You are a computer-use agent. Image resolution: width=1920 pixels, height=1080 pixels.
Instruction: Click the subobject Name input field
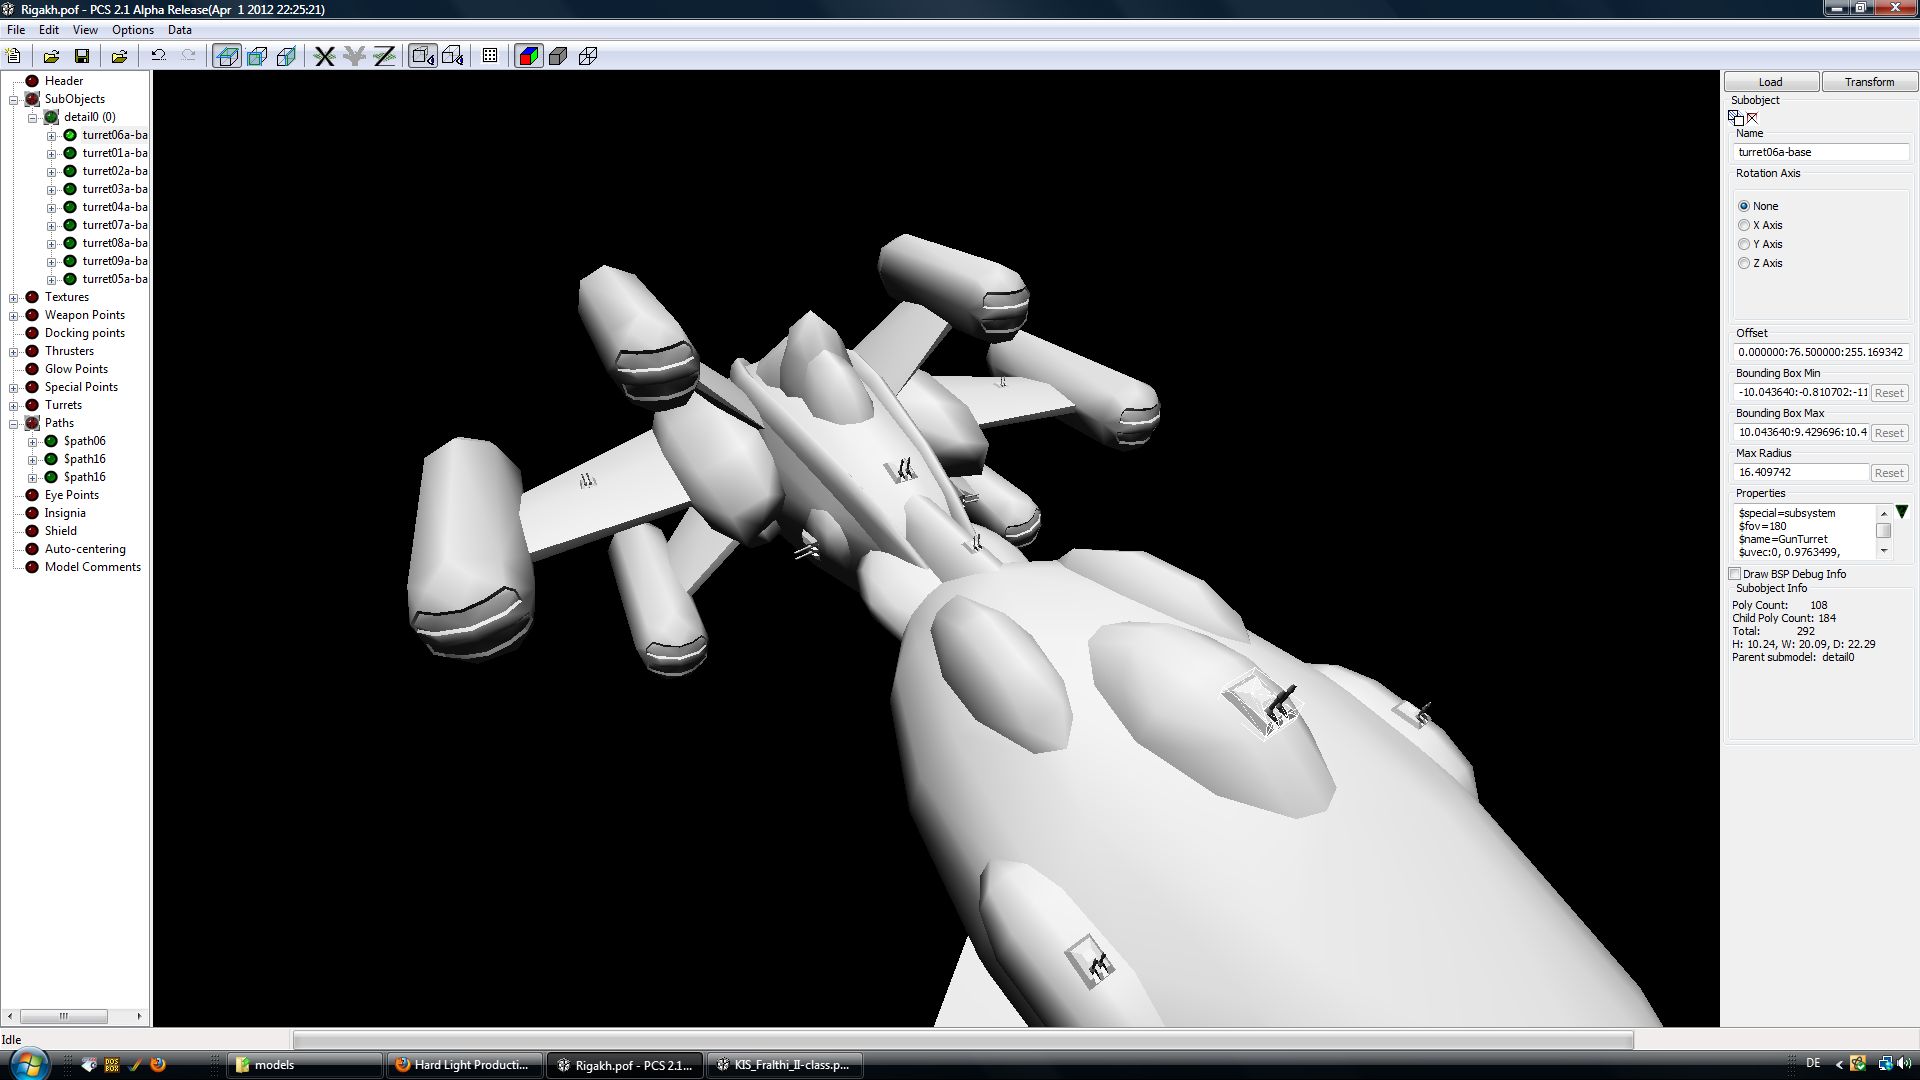(1820, 152)
